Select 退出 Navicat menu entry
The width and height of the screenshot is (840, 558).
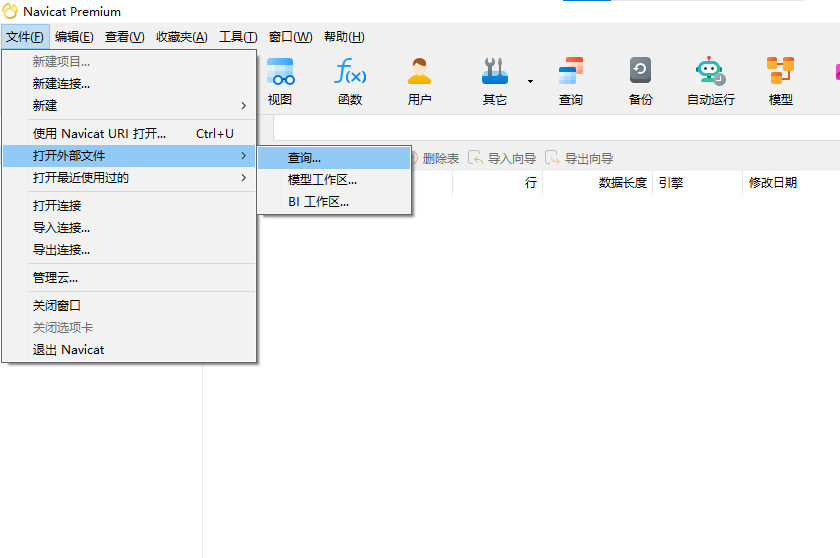[129, 350]
